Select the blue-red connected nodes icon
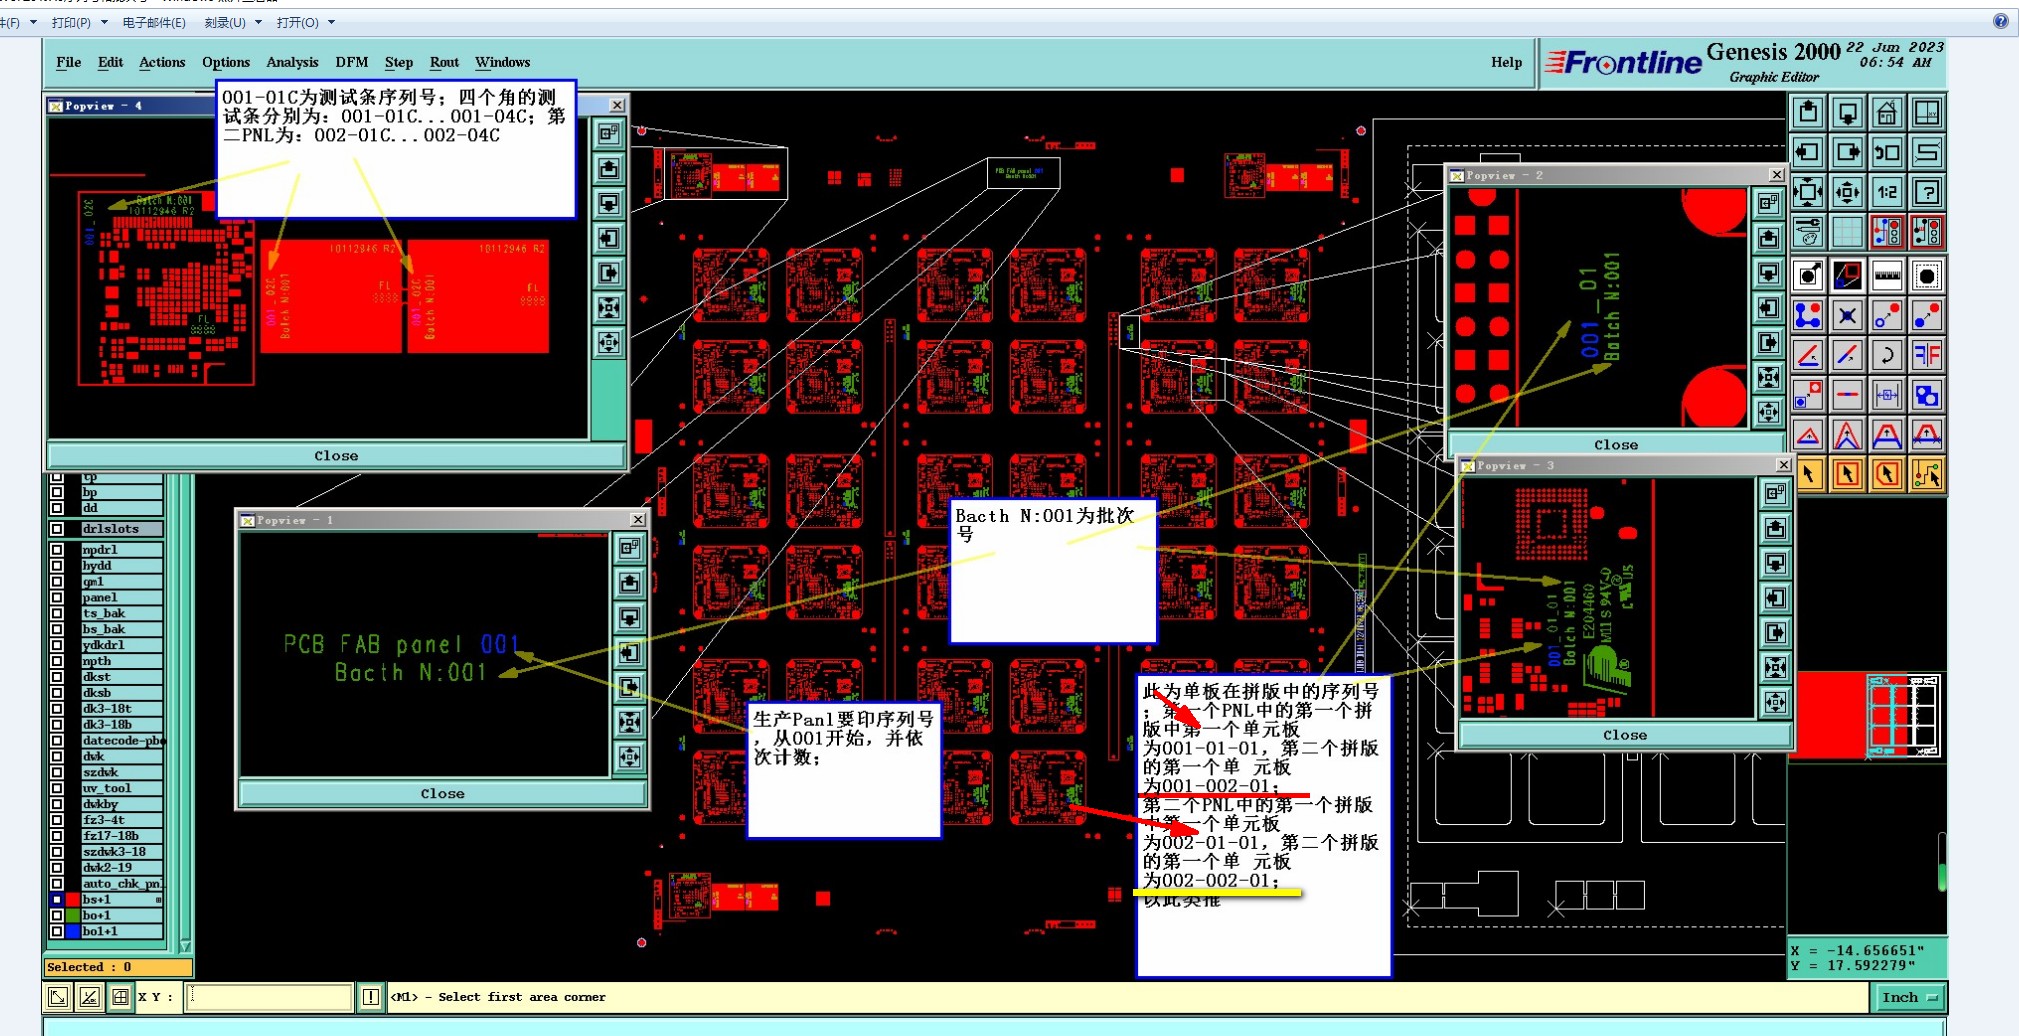This screenshot has width=2019, height=1036. click(1808, 315)
